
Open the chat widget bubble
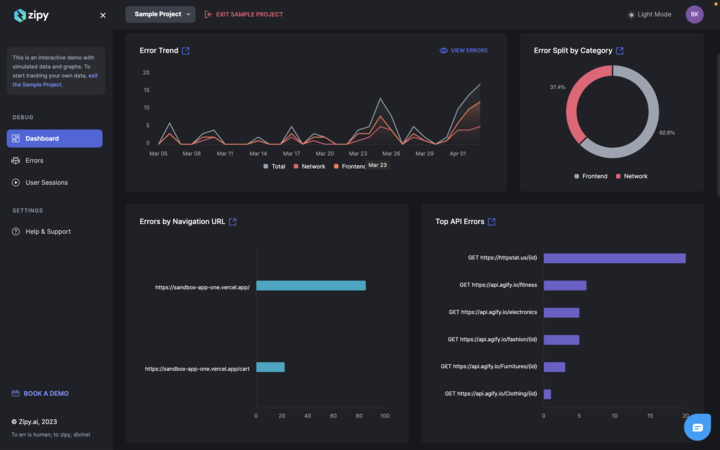coord(697,426)
